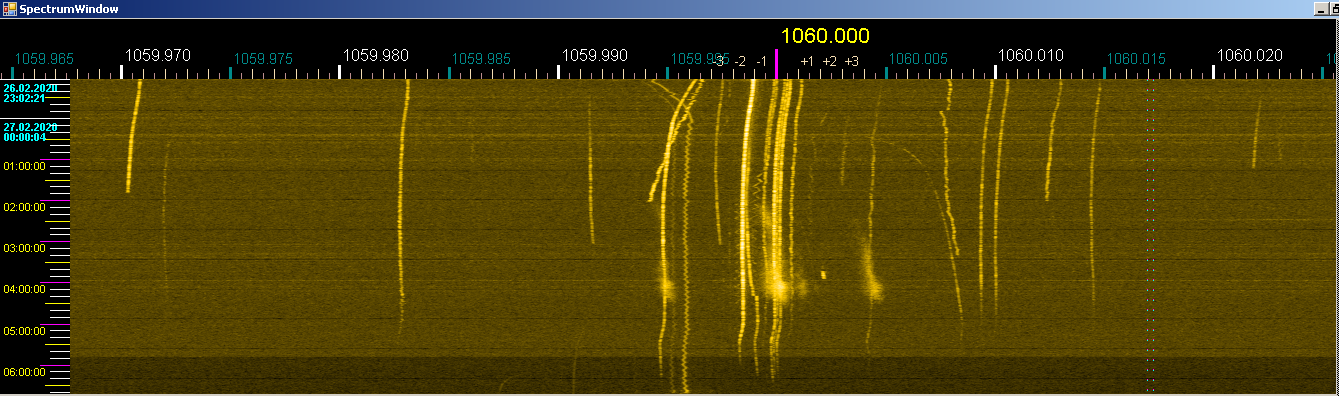The image size is (1339, 396).
Task: Click the -1 offset tick label
Action: click(761, 61)
